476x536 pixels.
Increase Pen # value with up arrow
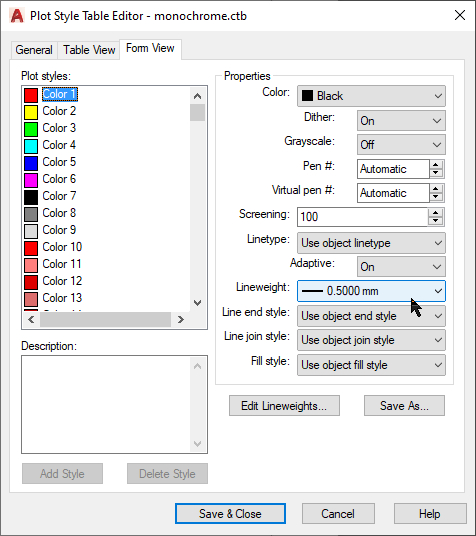(435, 165)
